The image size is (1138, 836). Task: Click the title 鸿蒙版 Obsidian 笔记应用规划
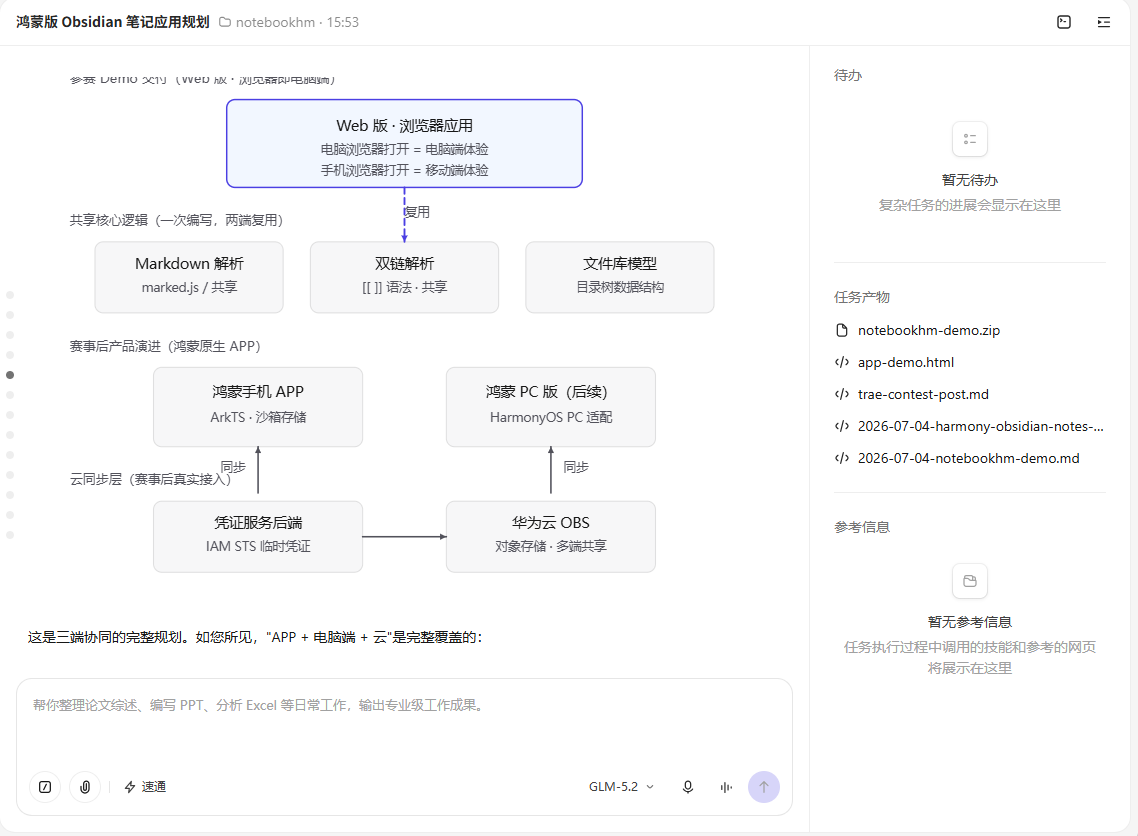pyautogui.click(x=112, y=22)
